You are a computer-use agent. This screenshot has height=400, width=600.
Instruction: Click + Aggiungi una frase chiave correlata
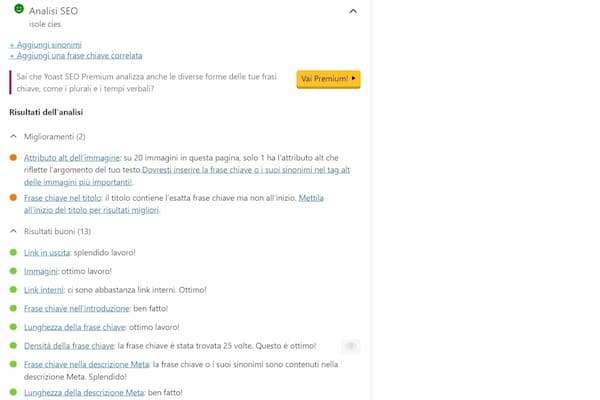76,56
